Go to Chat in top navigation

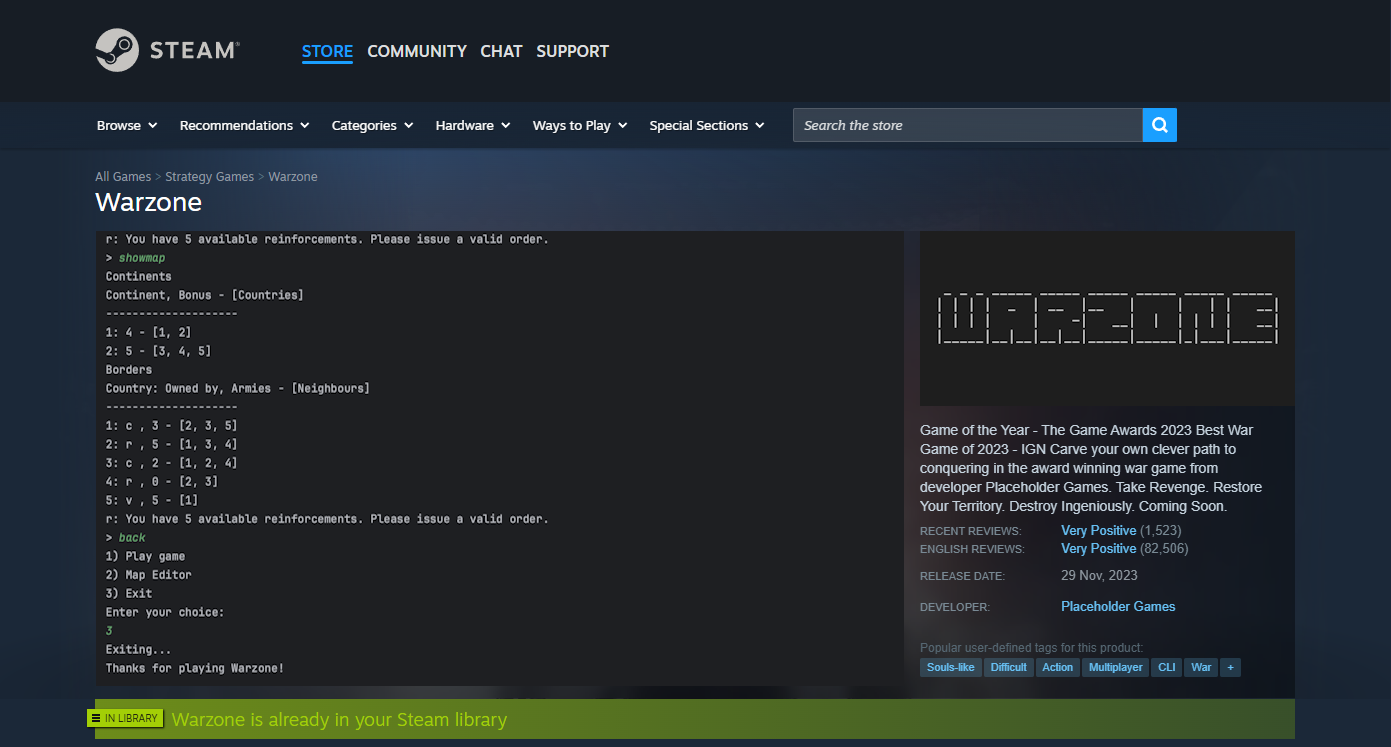click(501, 51)
